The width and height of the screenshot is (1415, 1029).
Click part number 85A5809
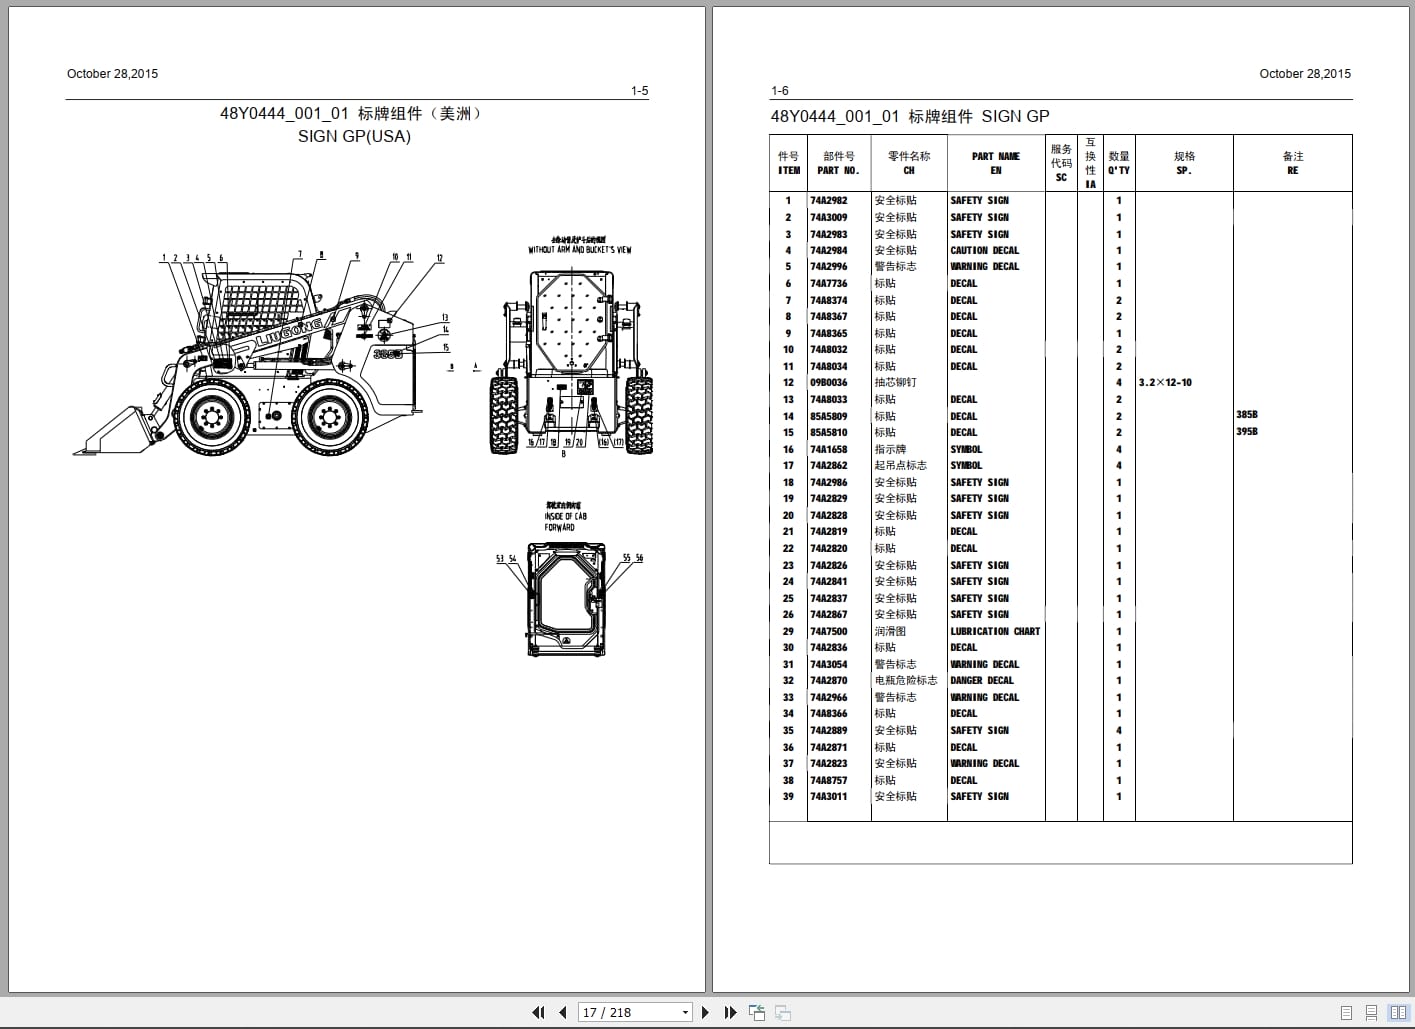point(828,417)
